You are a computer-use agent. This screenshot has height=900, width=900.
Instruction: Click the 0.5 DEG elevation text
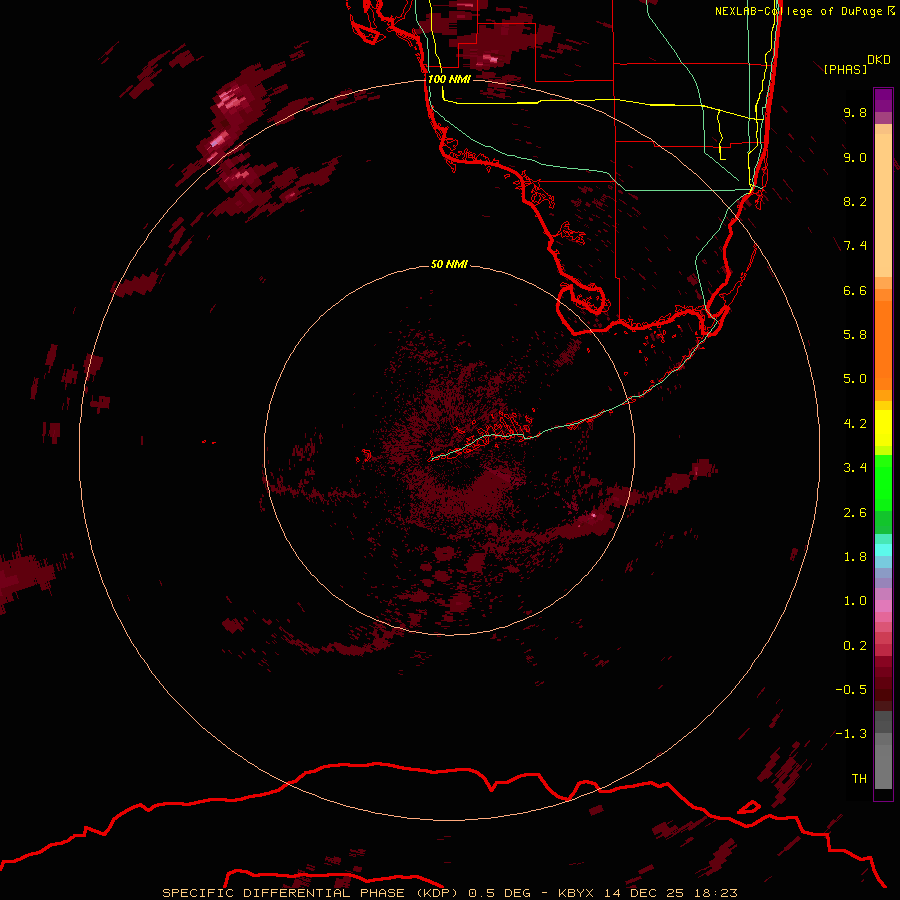click(x=499, y=893)
